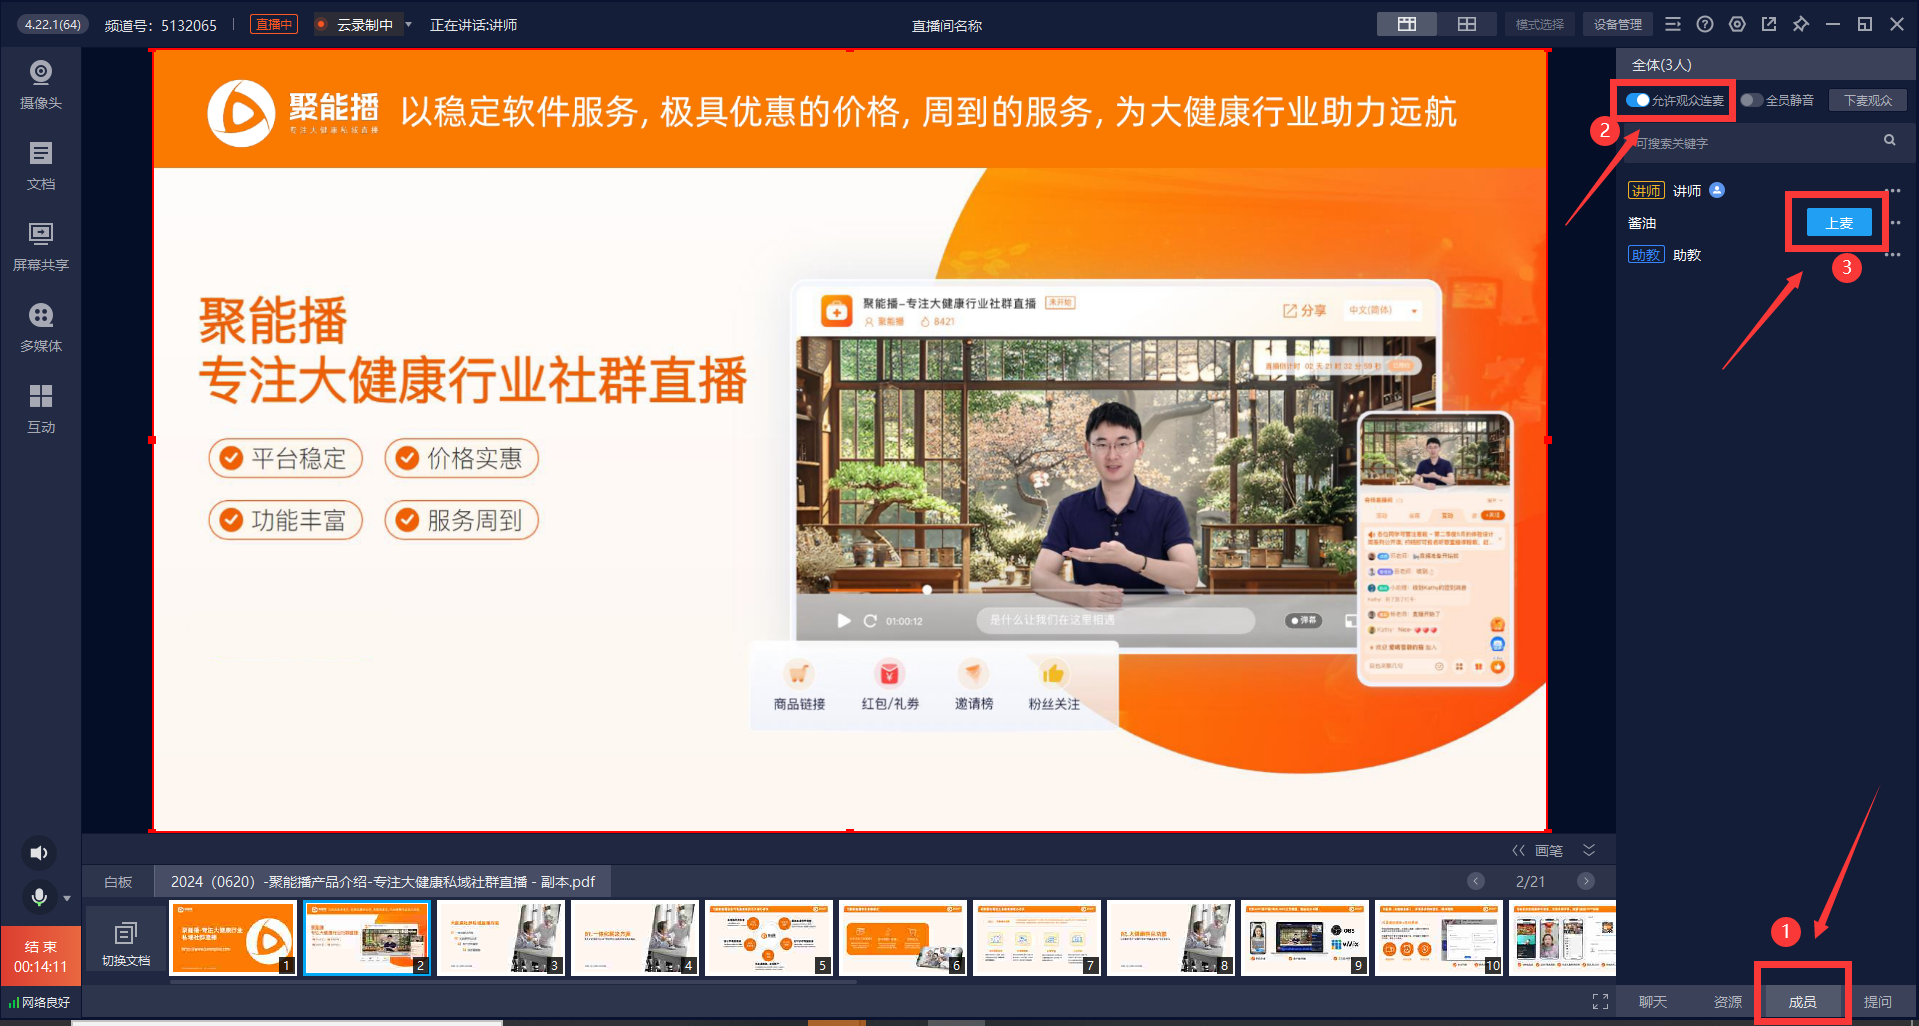
Task: Open the 多媒体 multimedia tool
Action: [x=41, y=328]
